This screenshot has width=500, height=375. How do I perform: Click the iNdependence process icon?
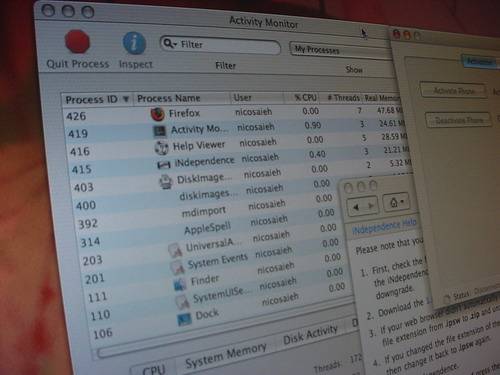click(x=164, y=165)
